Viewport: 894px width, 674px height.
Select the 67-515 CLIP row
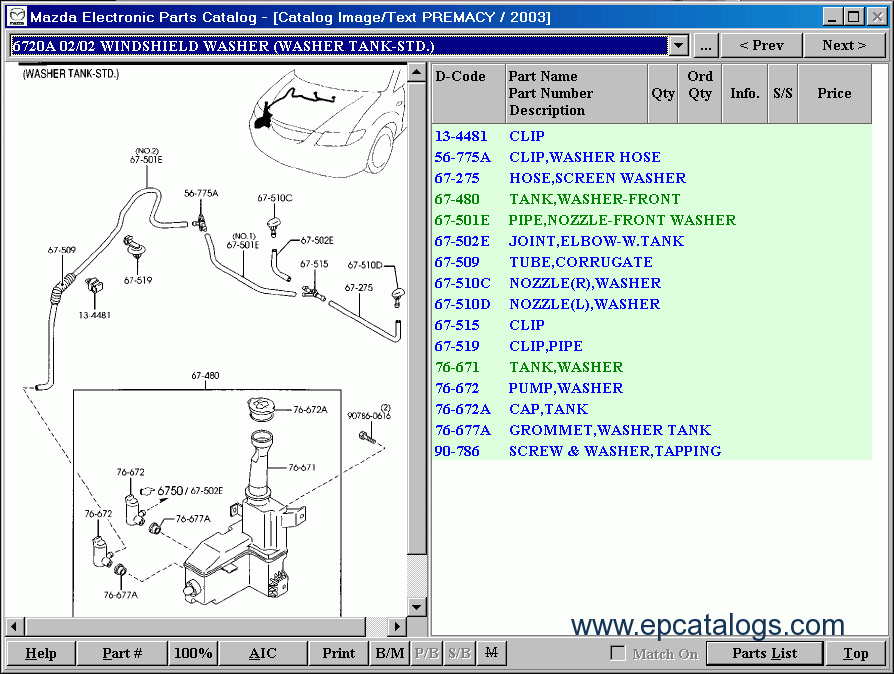(652, 325)
